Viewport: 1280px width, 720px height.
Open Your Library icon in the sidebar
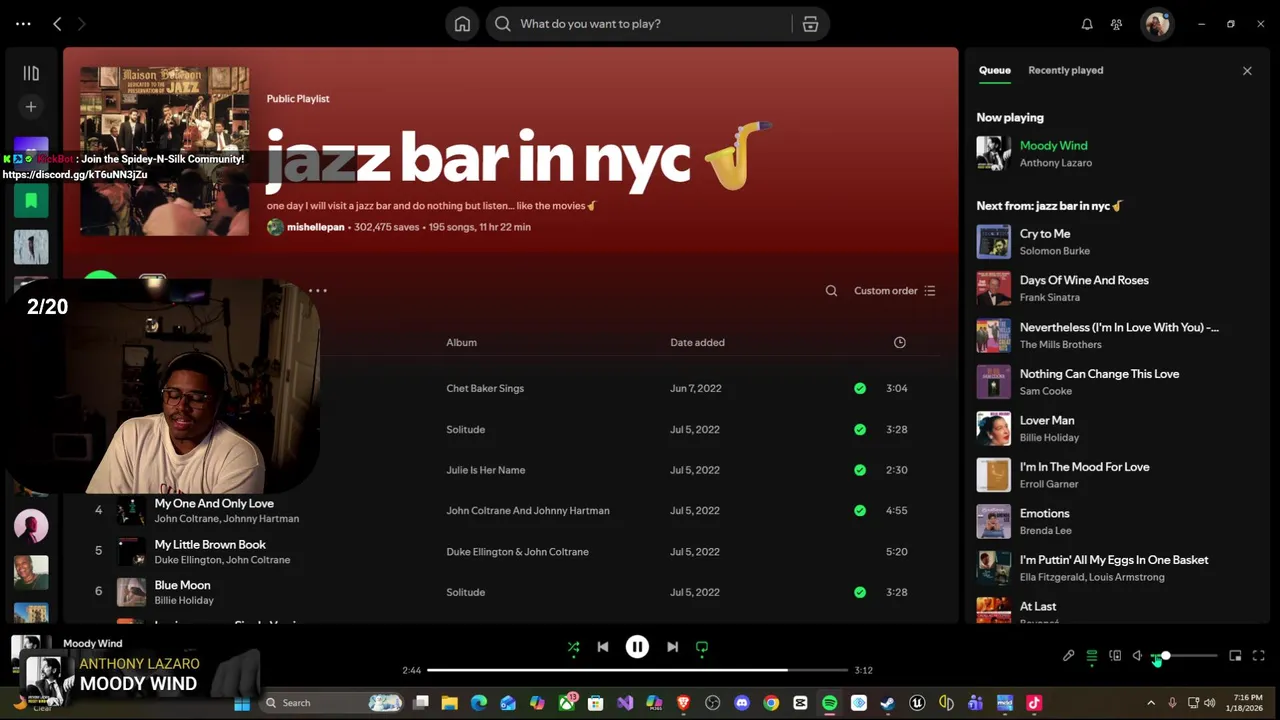[x=31, y=73]
